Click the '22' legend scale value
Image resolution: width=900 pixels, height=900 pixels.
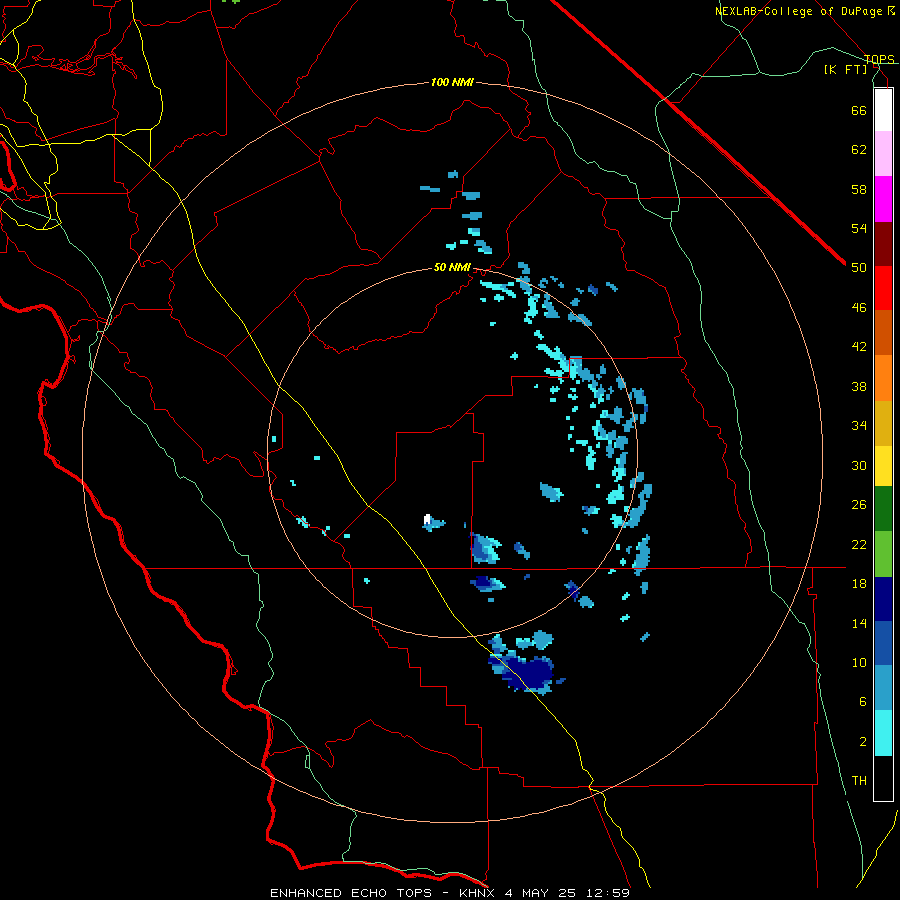click(859, 544)
